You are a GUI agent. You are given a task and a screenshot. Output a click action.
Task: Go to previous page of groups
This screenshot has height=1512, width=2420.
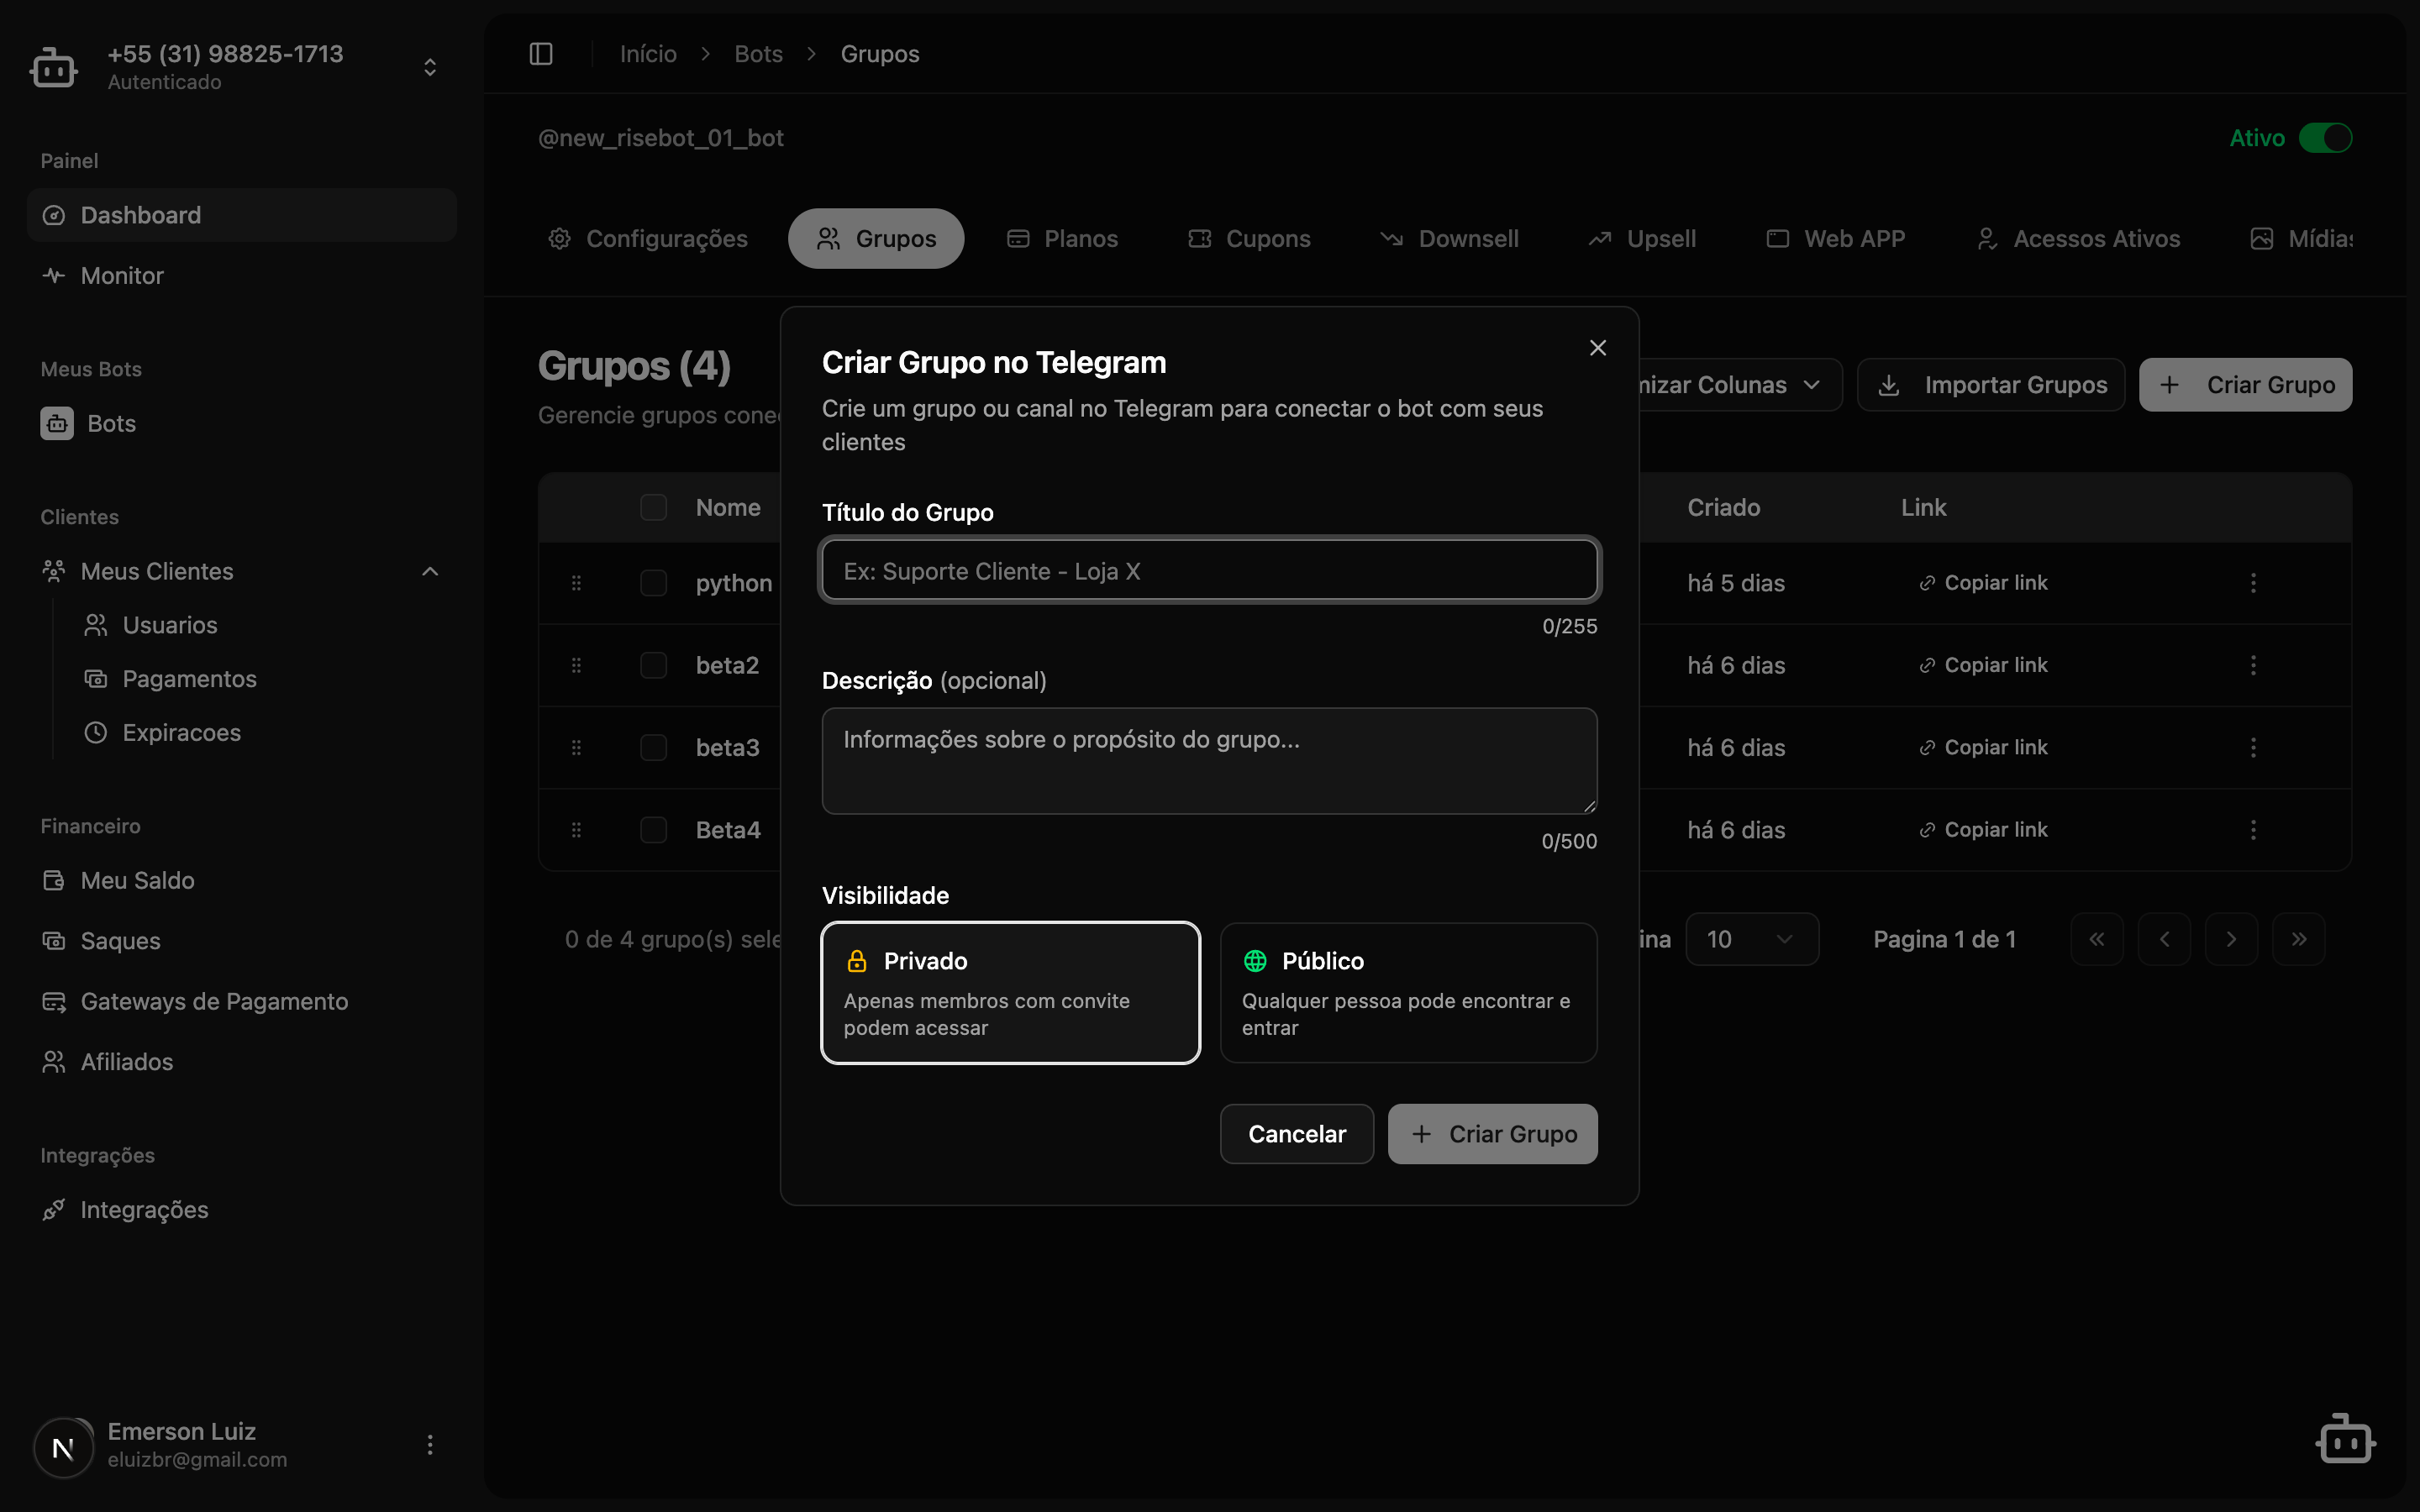click(x=2164, y=939)
